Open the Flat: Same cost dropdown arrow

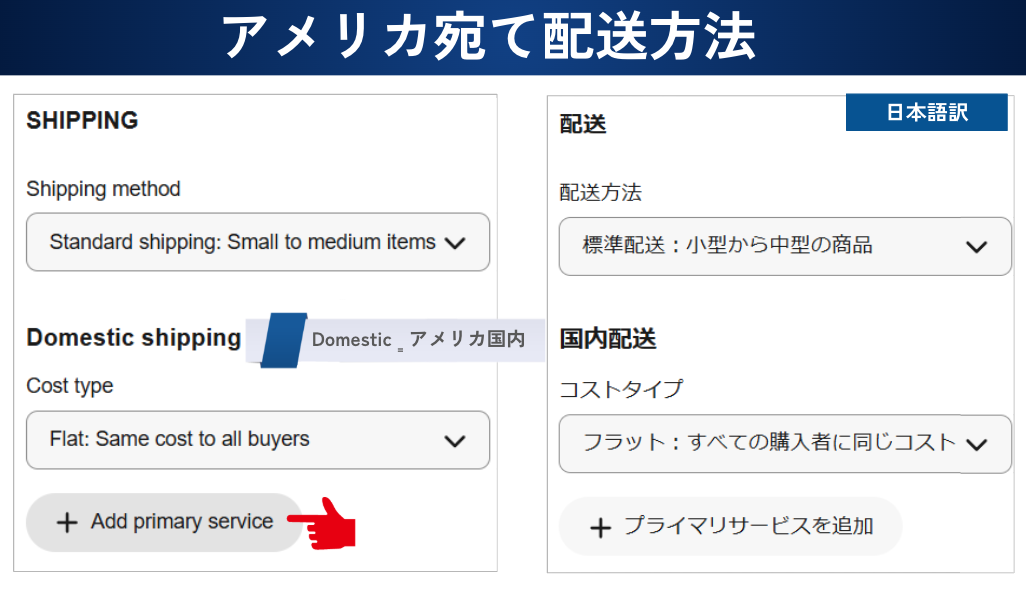click(454, 440)
